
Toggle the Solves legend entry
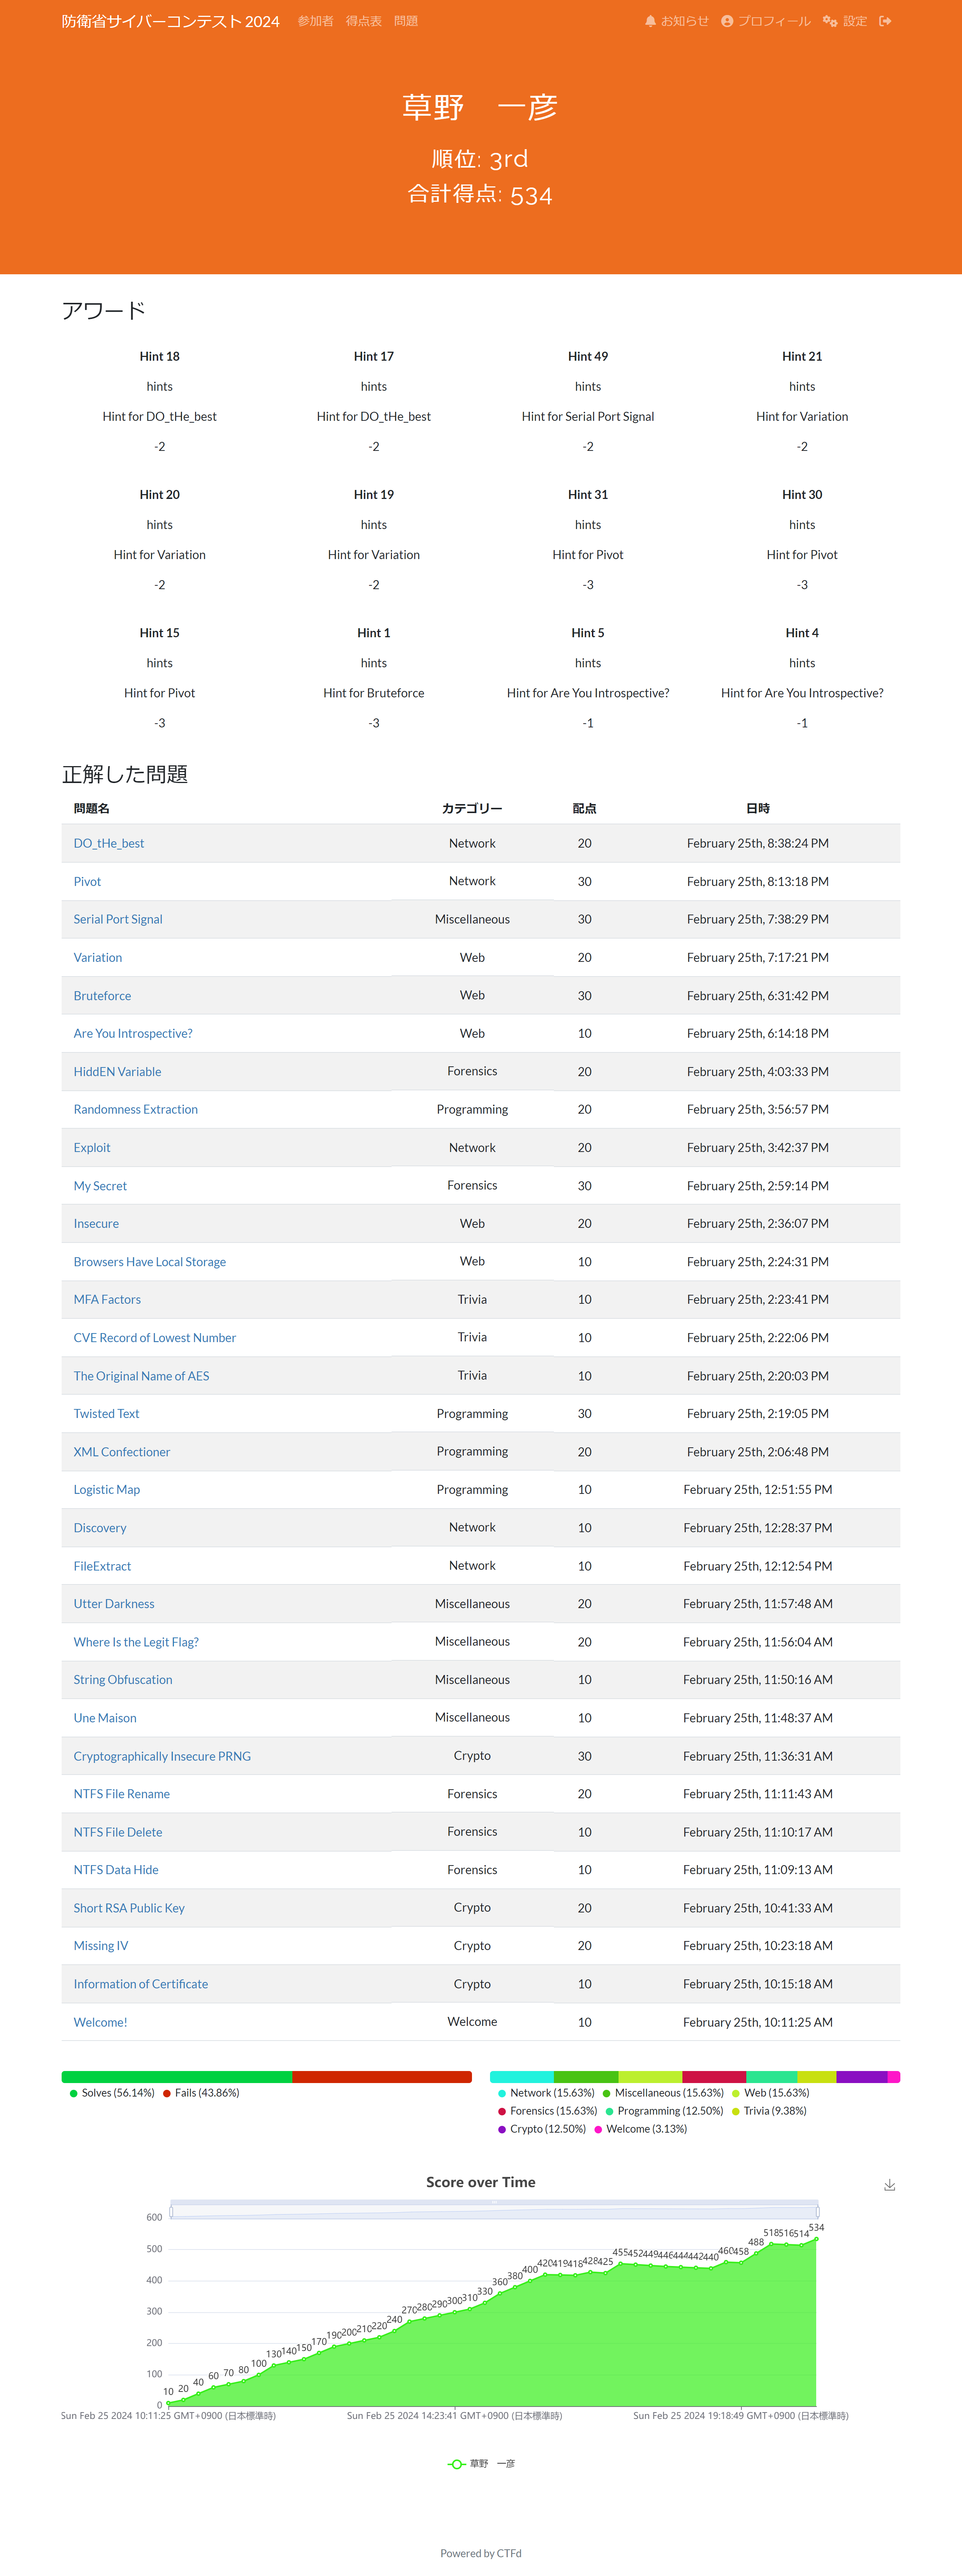coord(111,2093)
